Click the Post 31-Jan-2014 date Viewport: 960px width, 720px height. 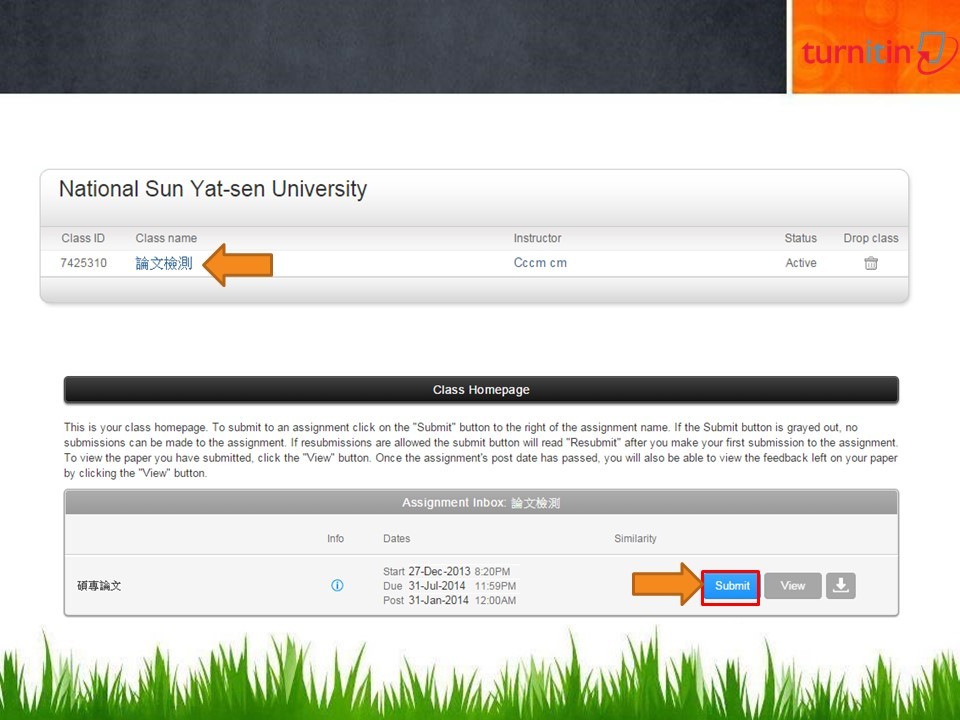(x=449, y=601)
